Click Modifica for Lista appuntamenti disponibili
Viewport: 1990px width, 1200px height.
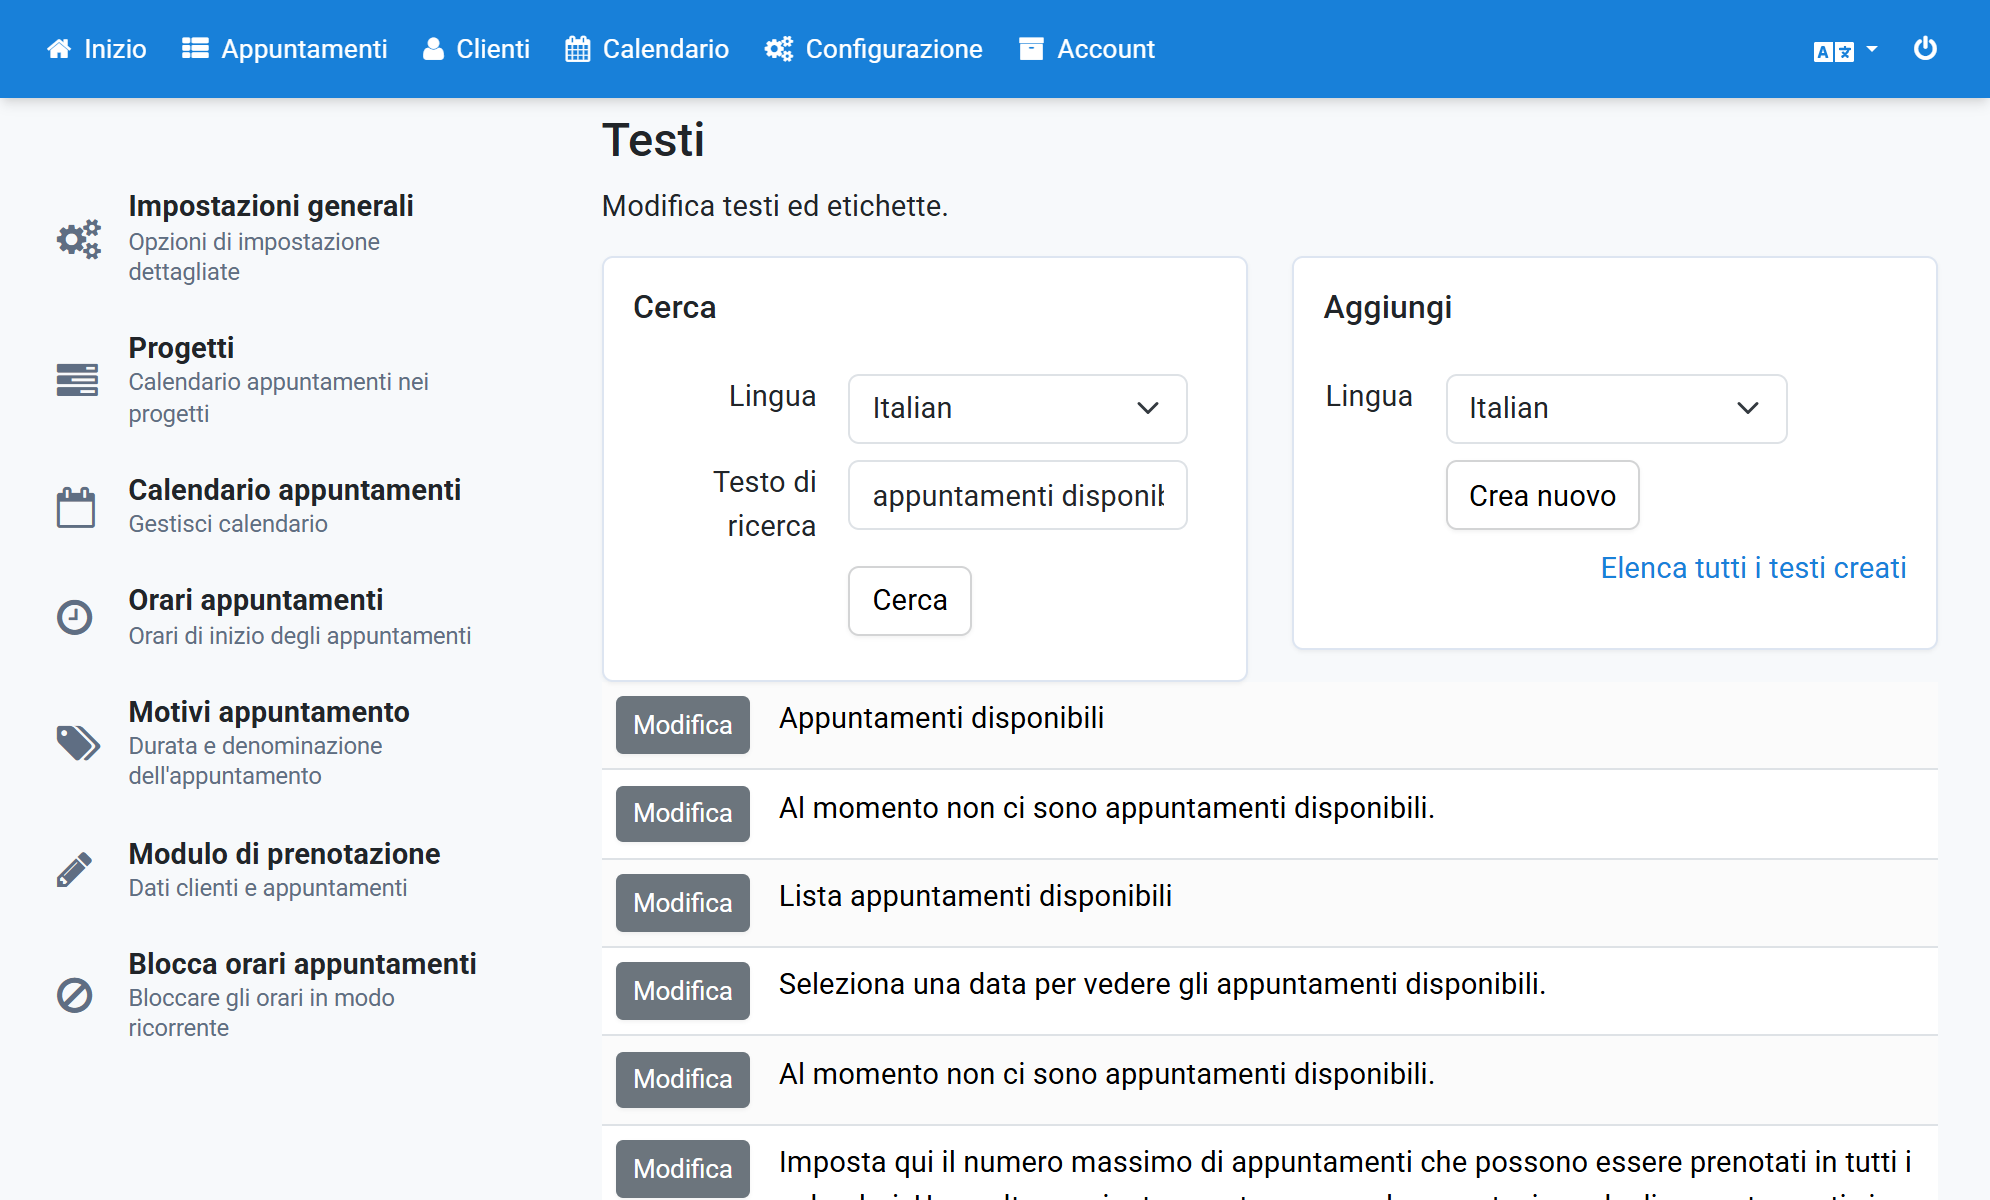pos(683,903)
